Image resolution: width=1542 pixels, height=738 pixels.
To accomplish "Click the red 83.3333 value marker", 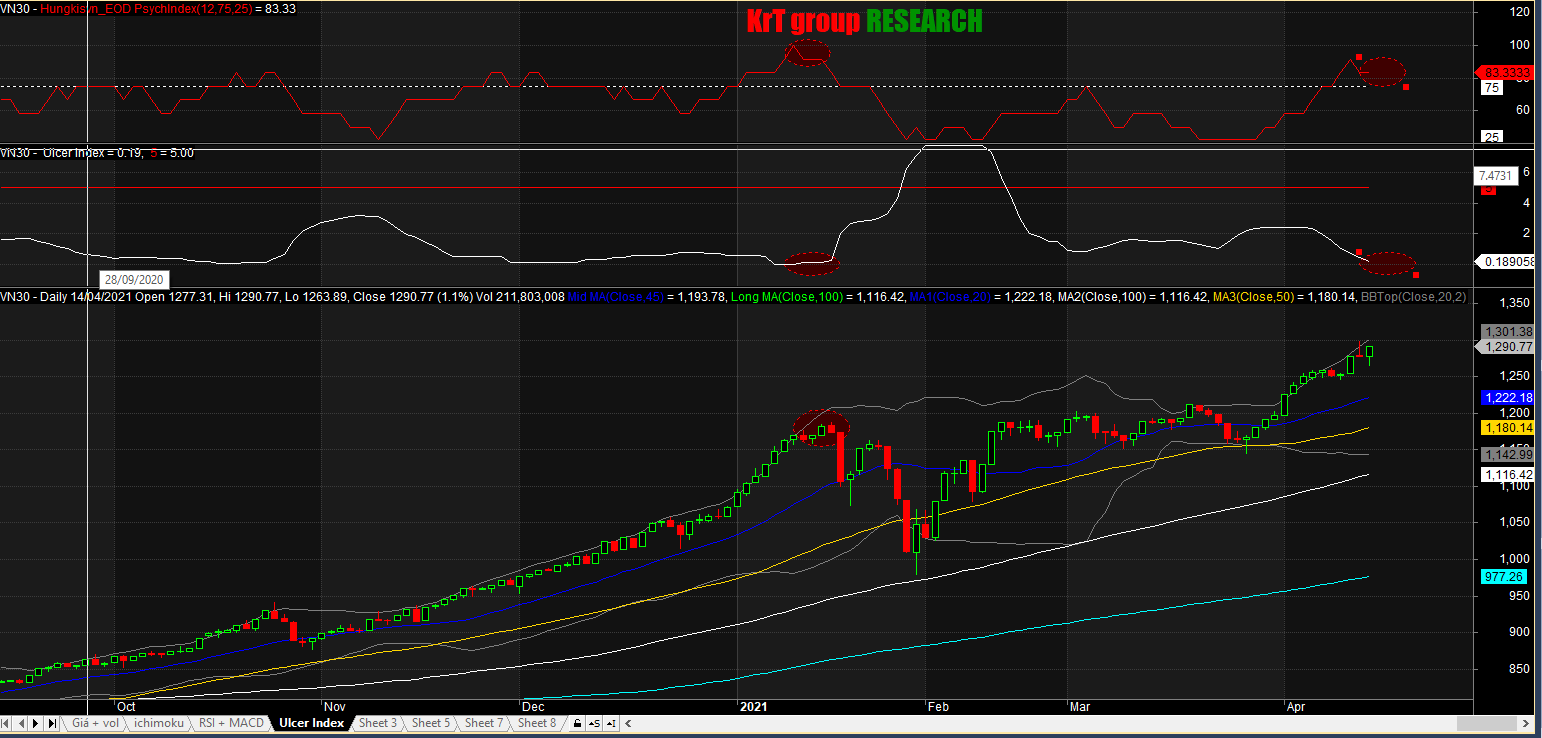I will coord(1506,72).
